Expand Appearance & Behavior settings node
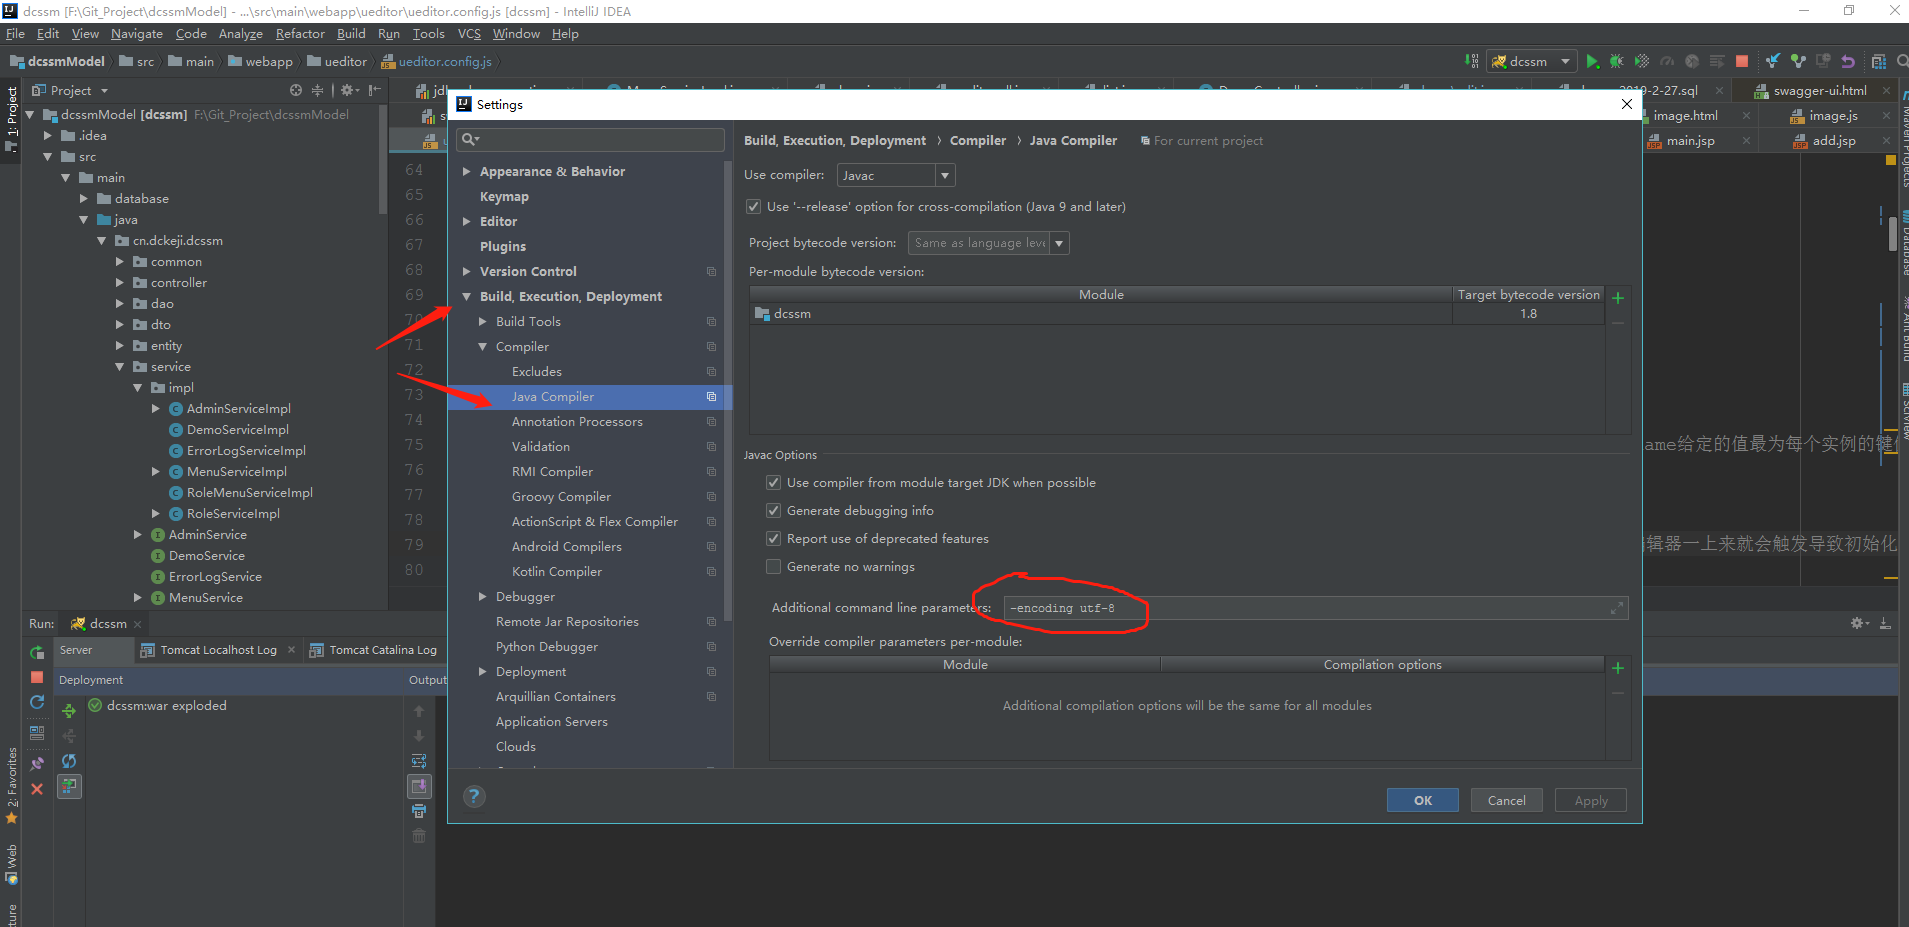 pyautogui.click(x=466, y=172)
